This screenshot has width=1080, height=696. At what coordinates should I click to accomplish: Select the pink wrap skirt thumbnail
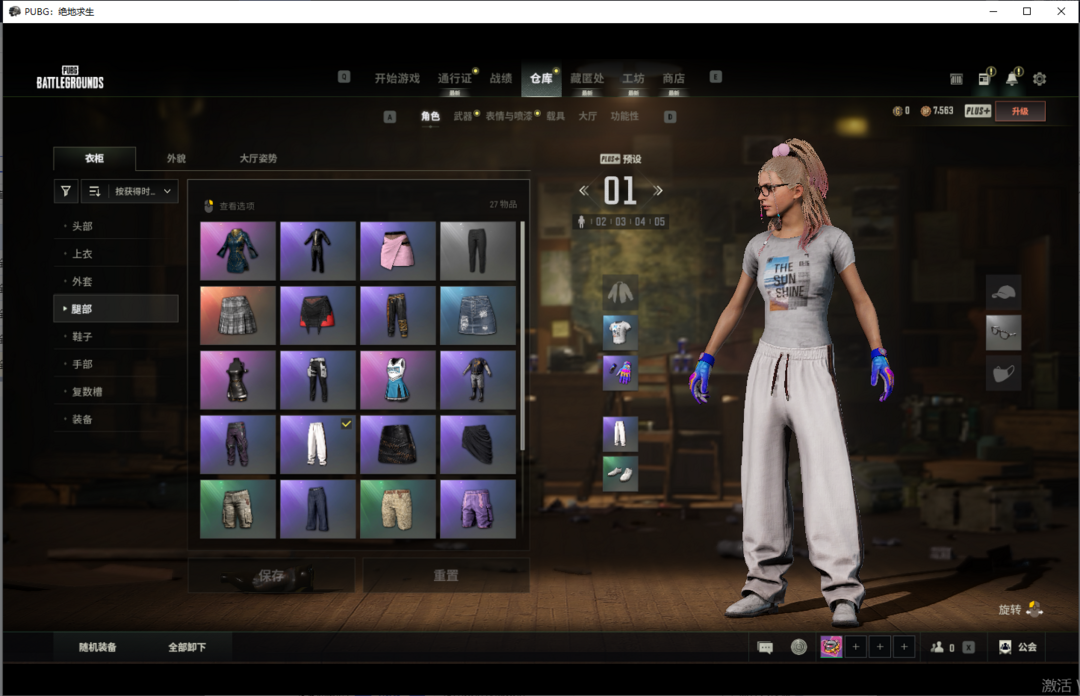pos(398,251)
